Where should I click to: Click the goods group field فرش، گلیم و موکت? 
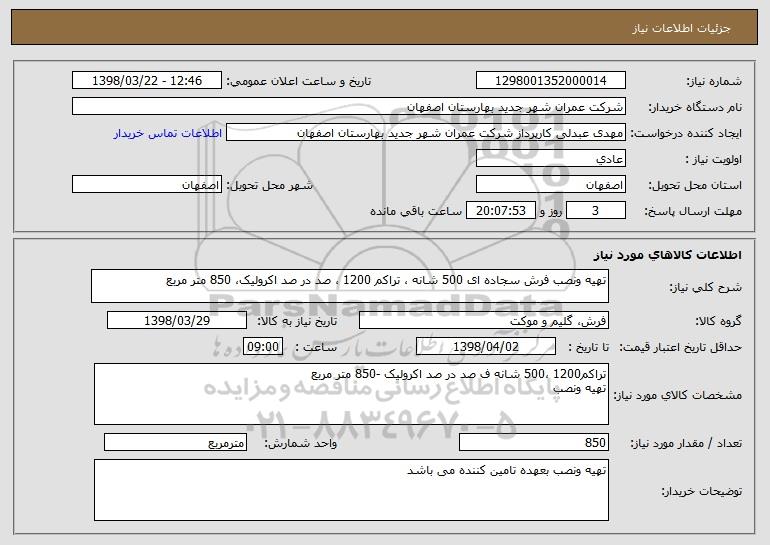point(484,321)
